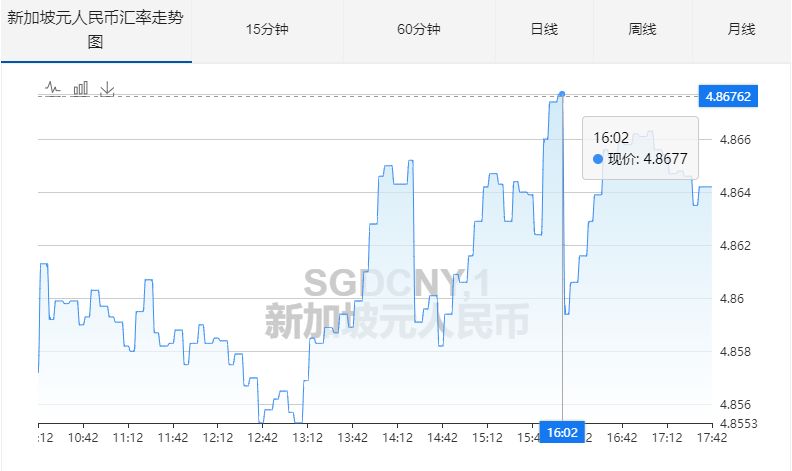Click the download chart image icon
The height and width of the screenshot is (471, 792).
107,89
